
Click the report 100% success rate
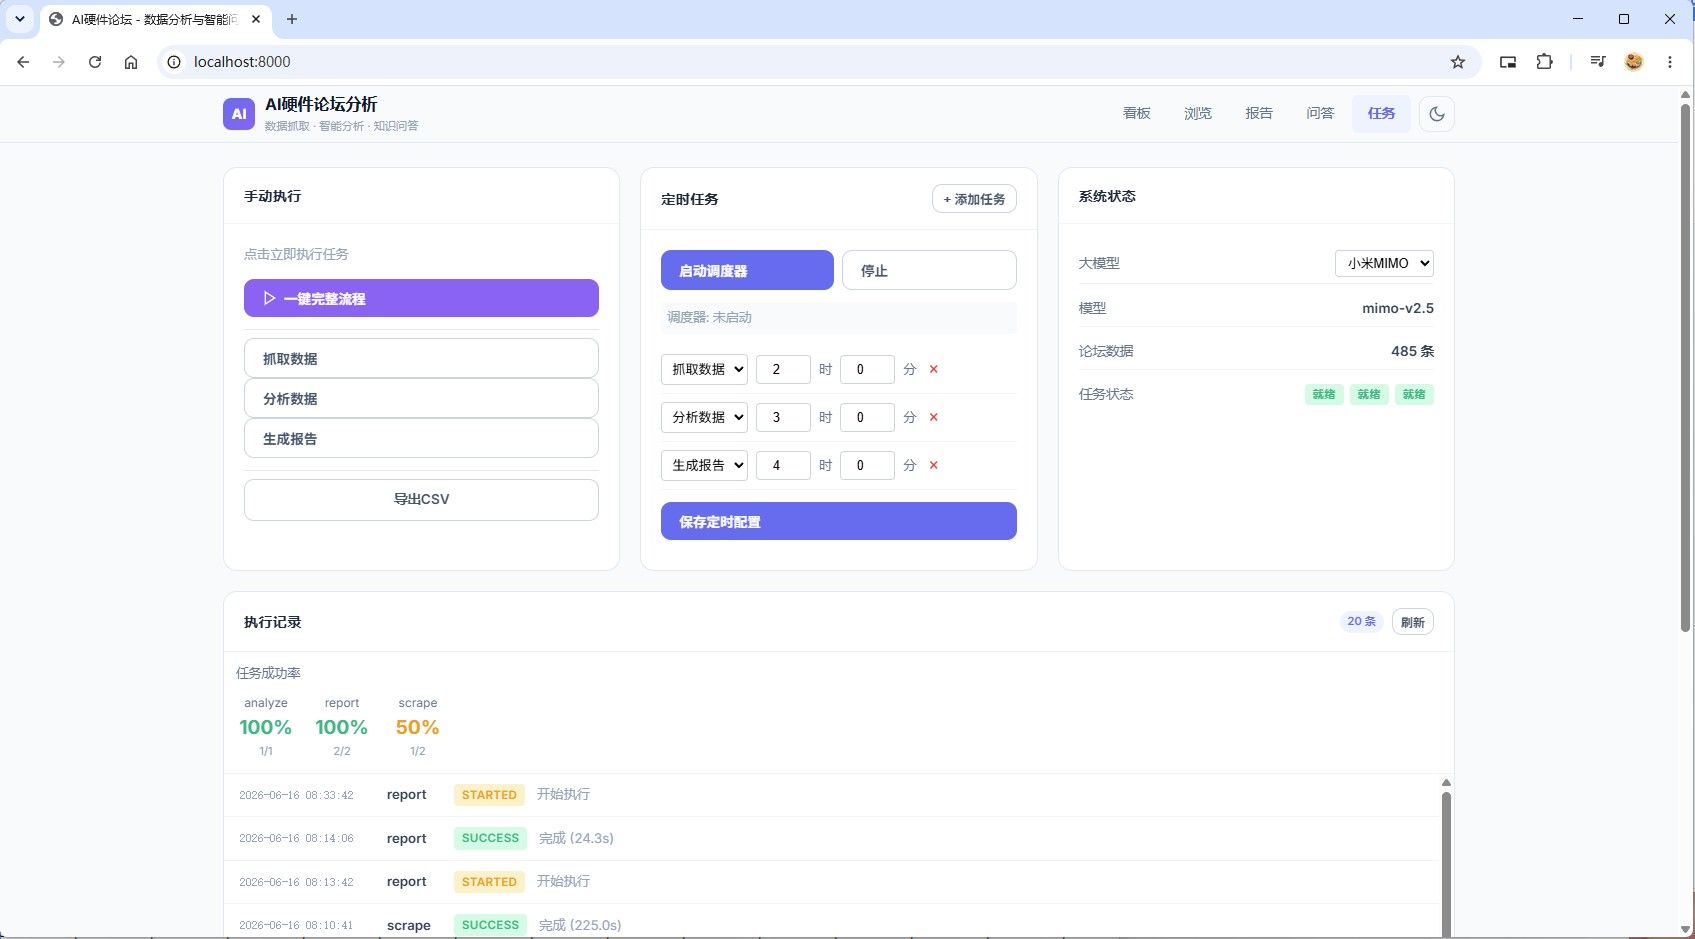pyautogui.click(x=341, y=727)
